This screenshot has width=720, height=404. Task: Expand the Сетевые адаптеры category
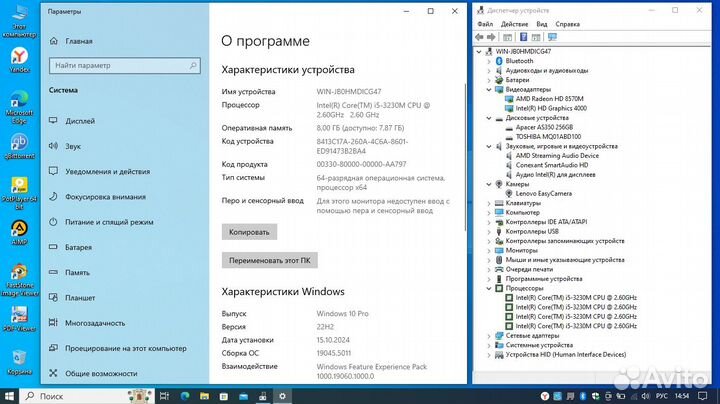pyautogui.click(x=489, y=336)
